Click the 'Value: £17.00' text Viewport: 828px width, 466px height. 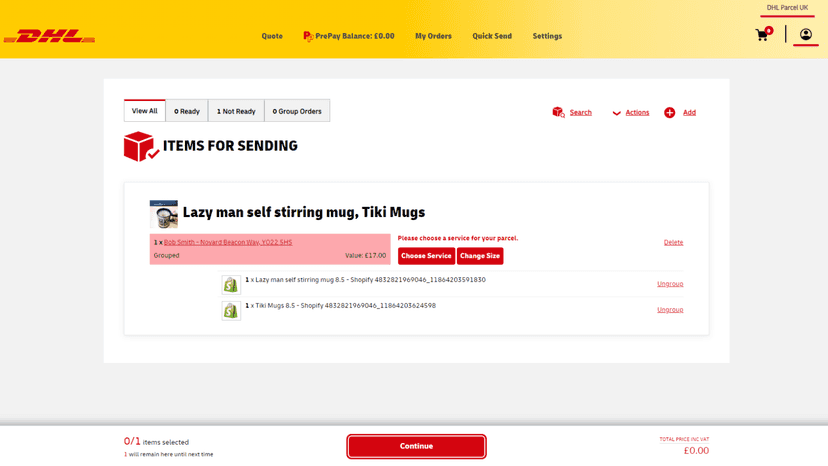pos(365,256)
